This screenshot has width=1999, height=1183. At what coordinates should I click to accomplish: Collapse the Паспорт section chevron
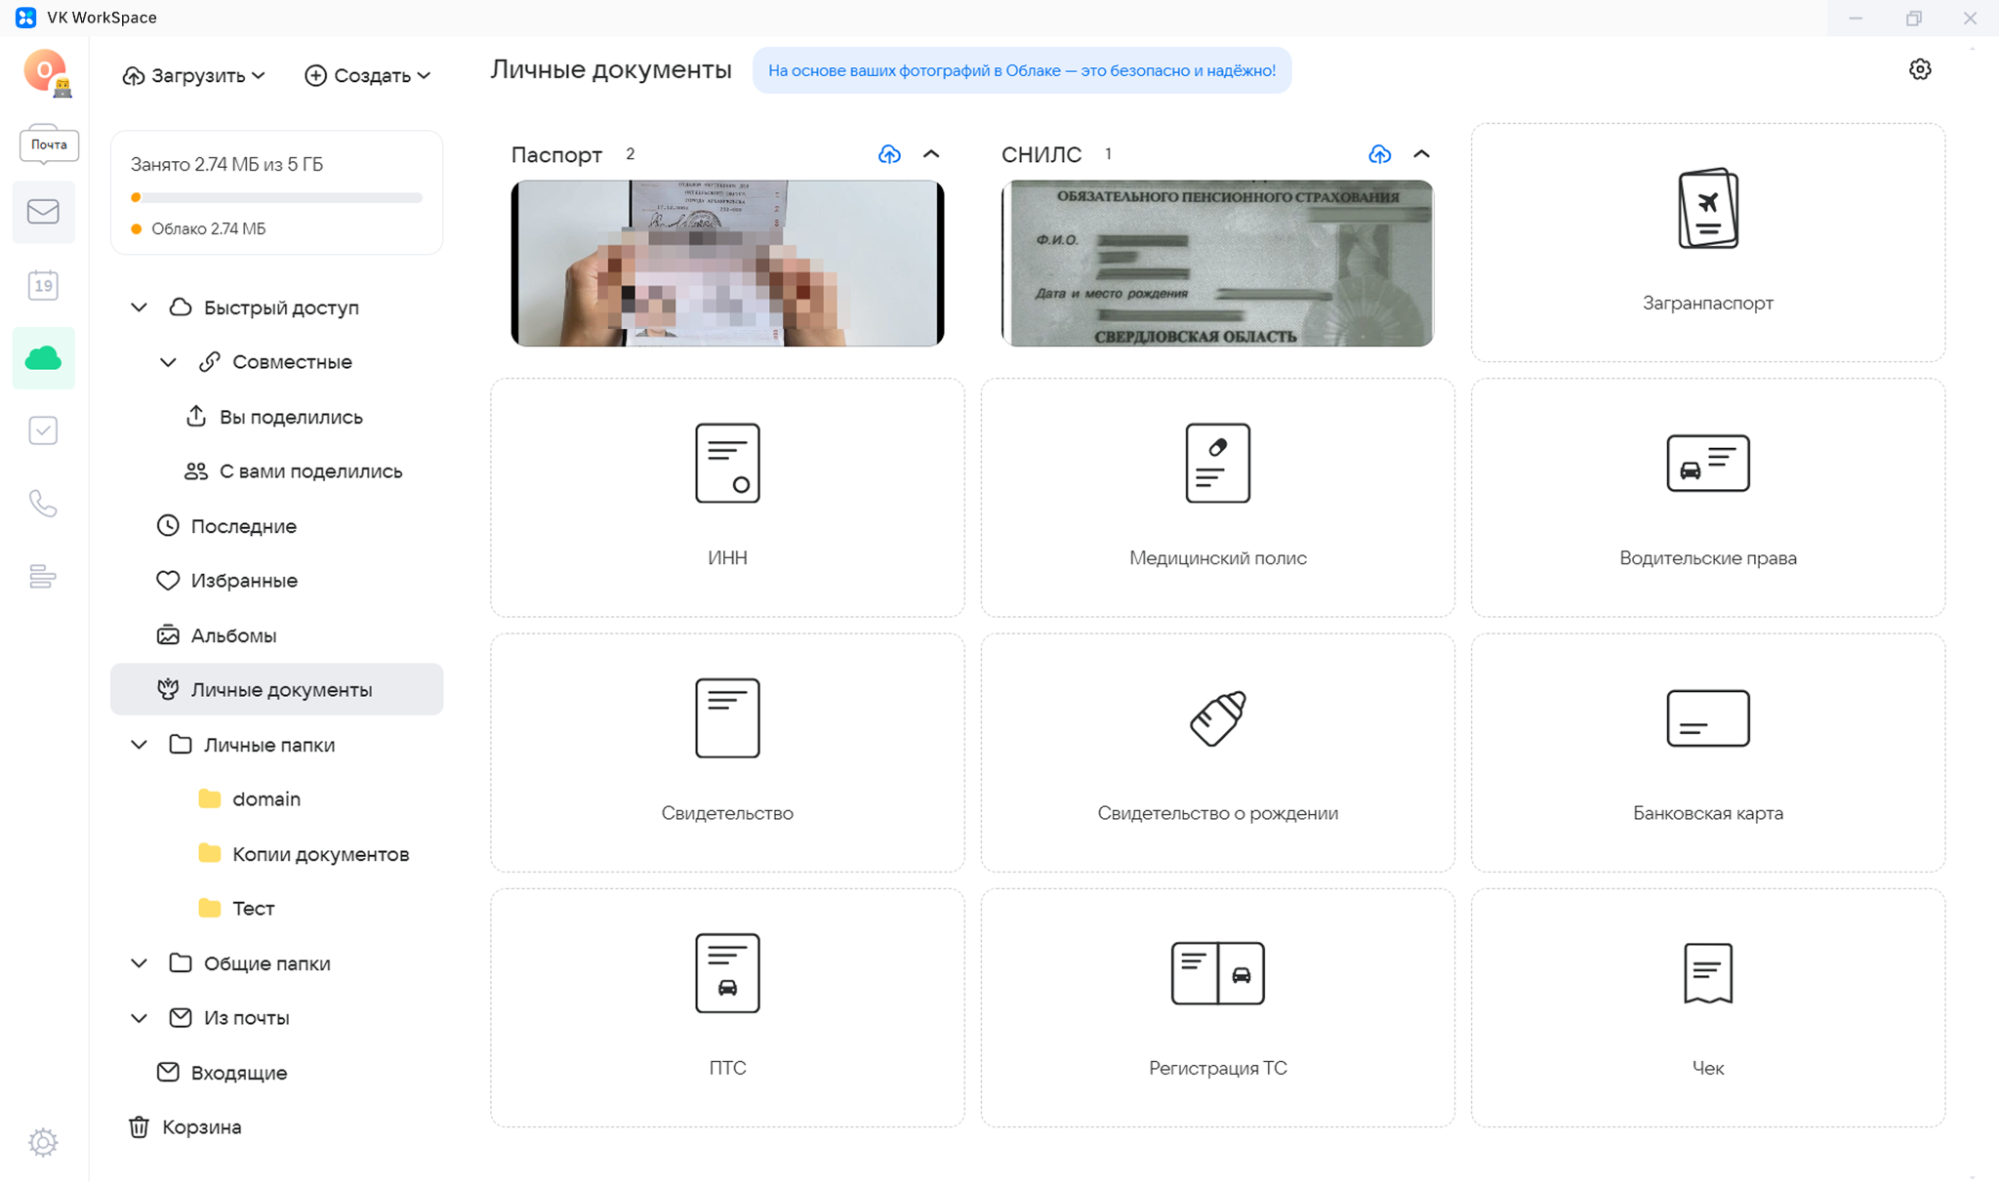tap(931, 154)
